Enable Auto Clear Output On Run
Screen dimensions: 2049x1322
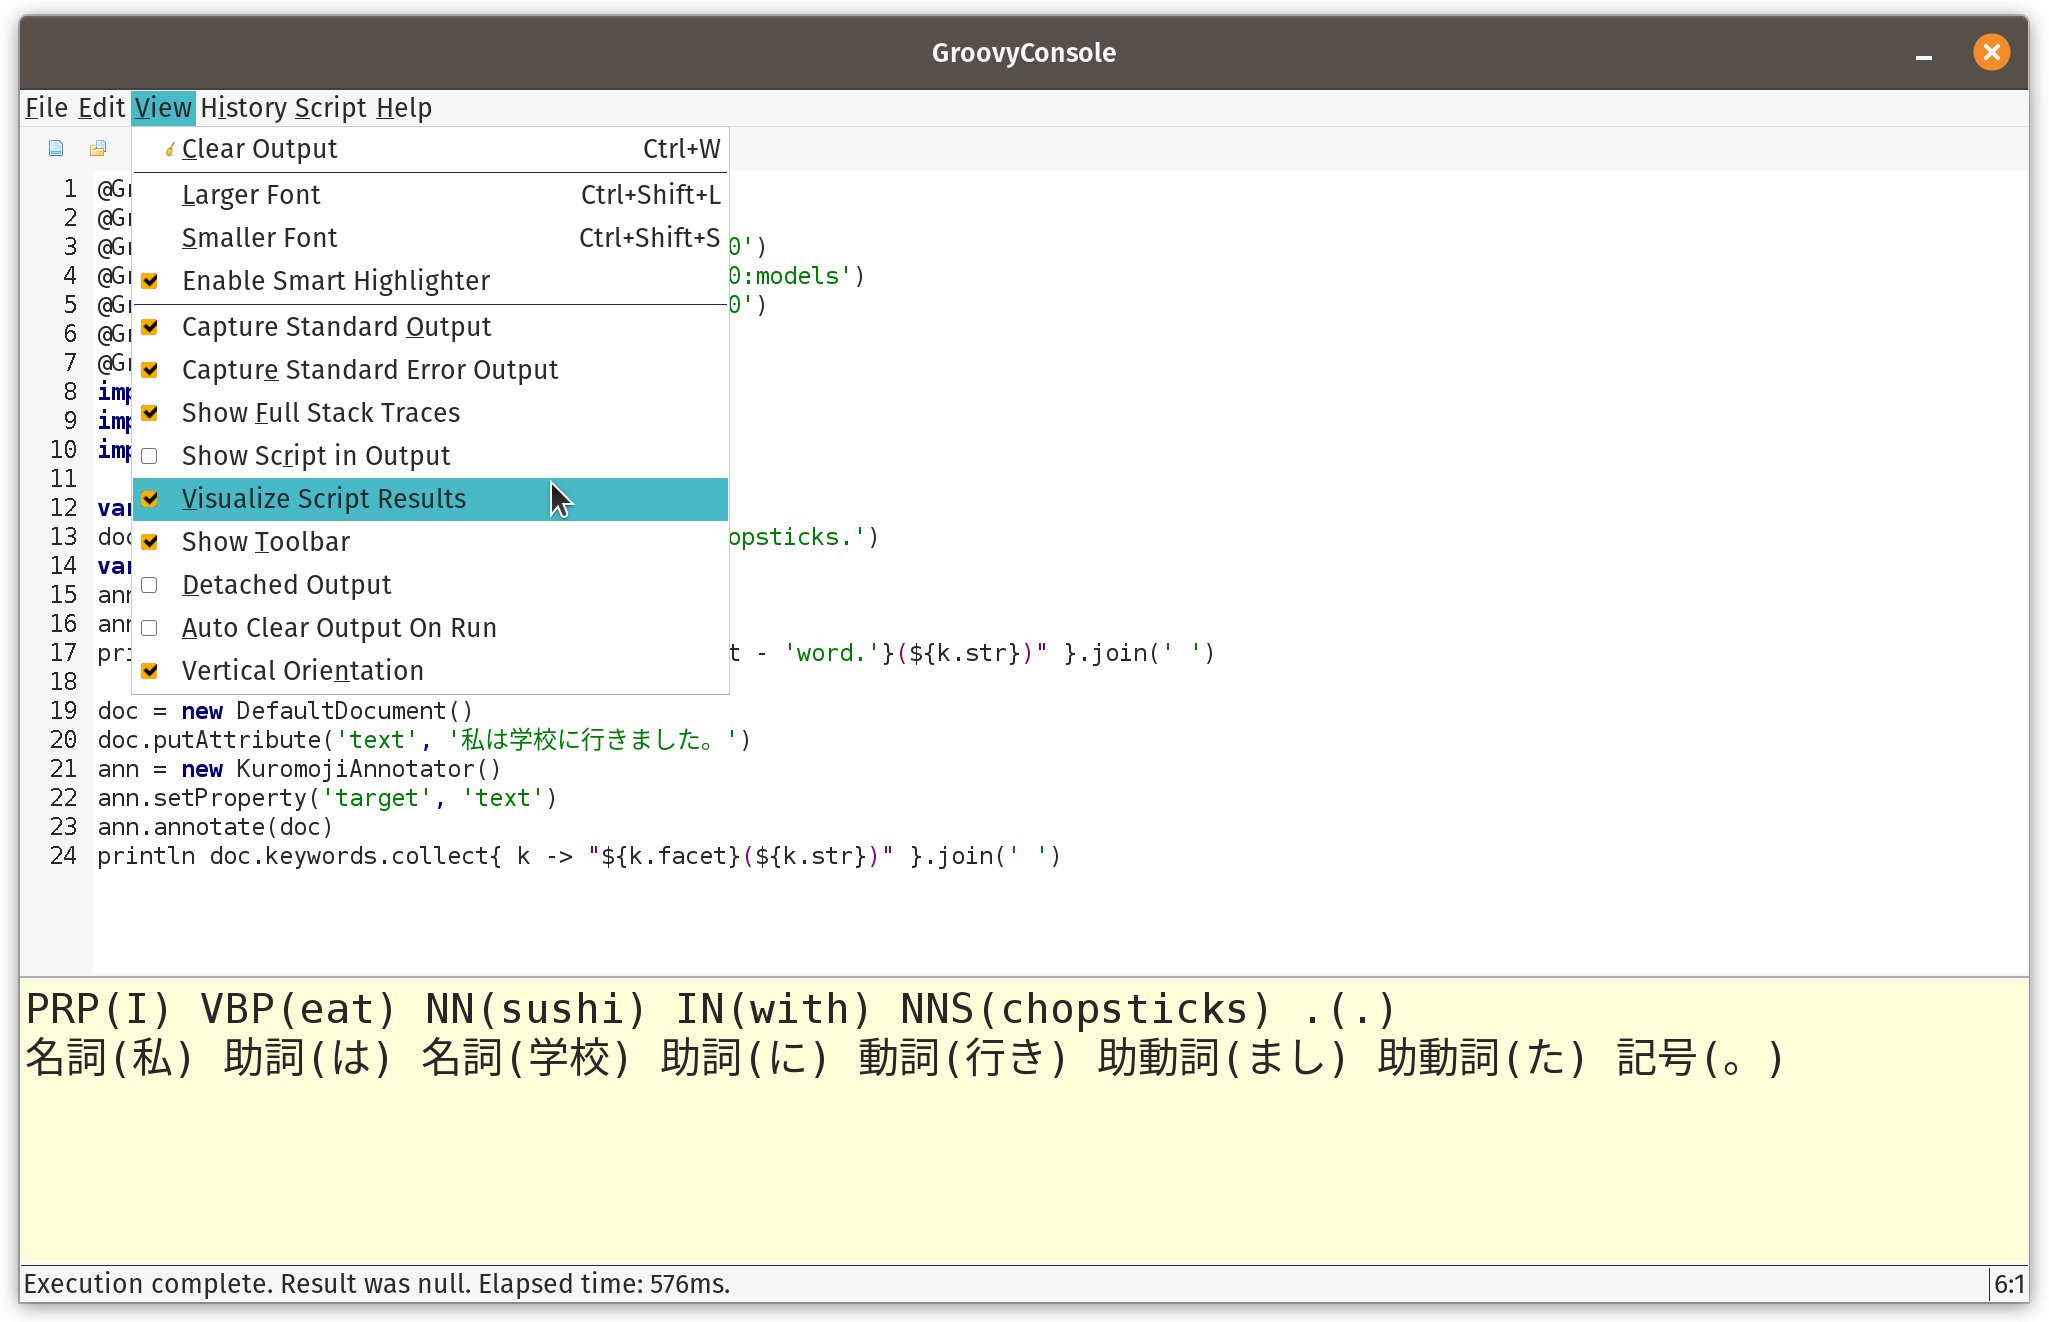pos(338,628)
